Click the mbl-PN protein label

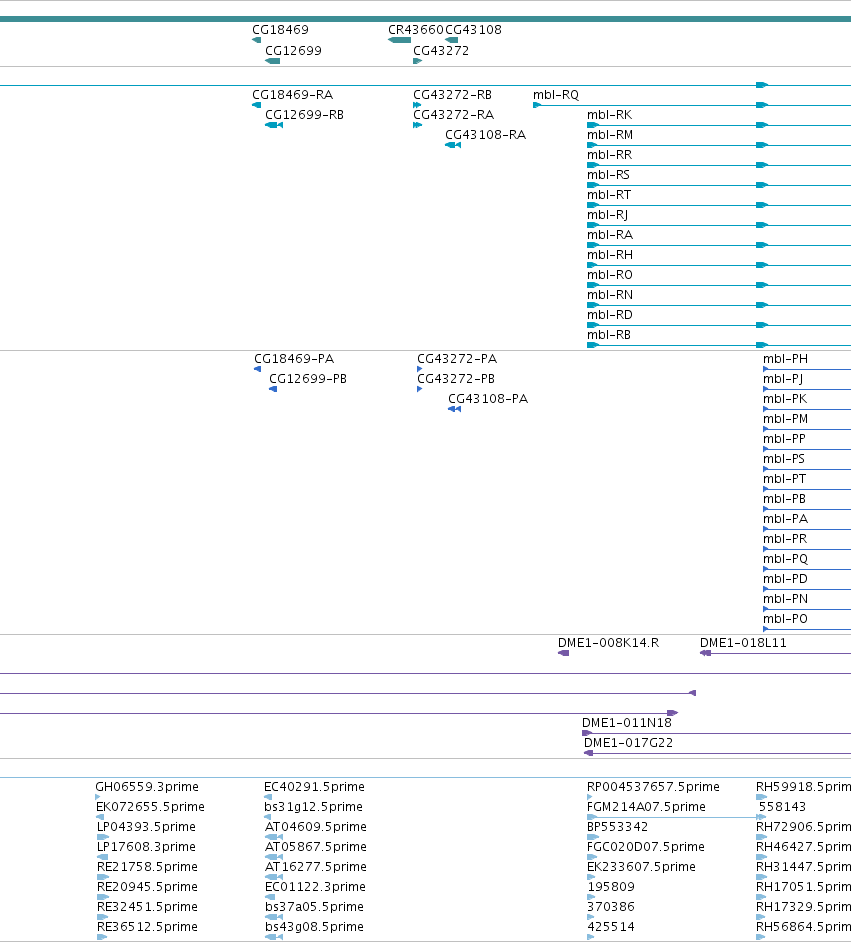pos(786,599)
